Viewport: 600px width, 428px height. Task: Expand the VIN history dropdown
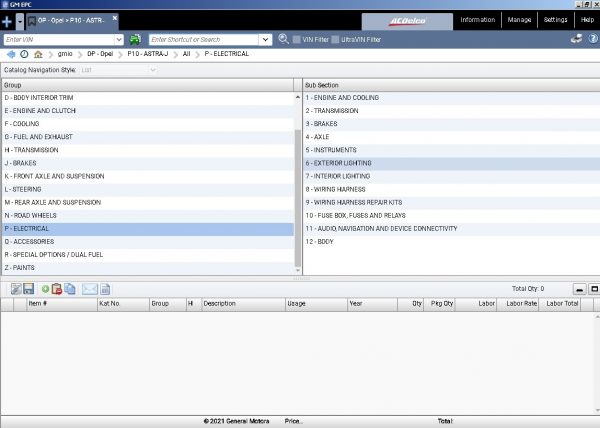pyautogui.click(x=119, y=39)
